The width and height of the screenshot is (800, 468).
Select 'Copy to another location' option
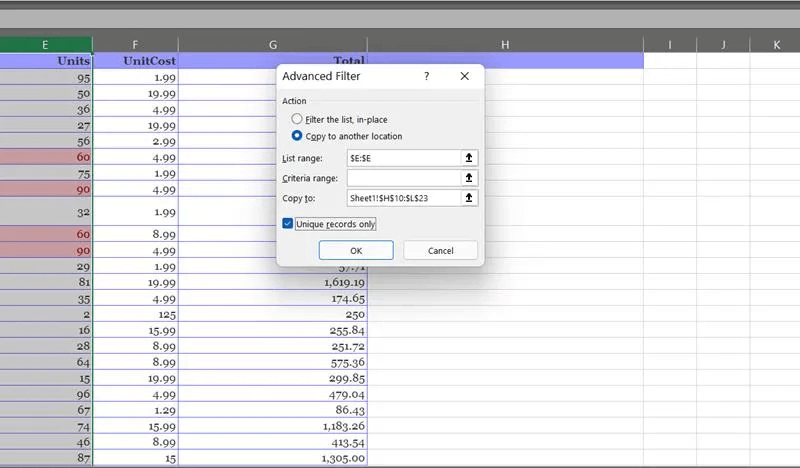(x=297, y=136)
